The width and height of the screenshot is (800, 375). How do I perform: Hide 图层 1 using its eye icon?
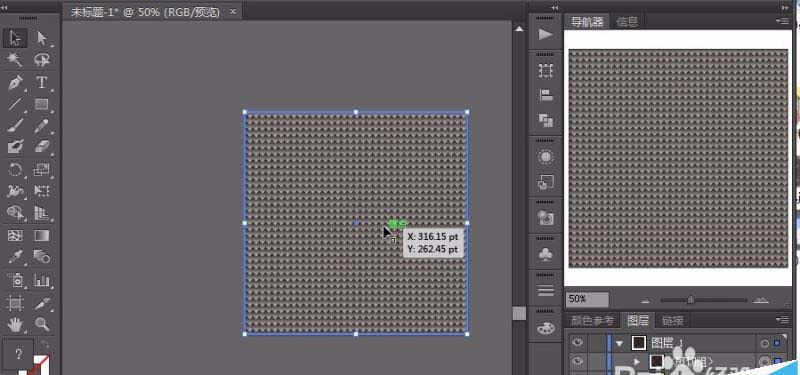click(577, 343)
